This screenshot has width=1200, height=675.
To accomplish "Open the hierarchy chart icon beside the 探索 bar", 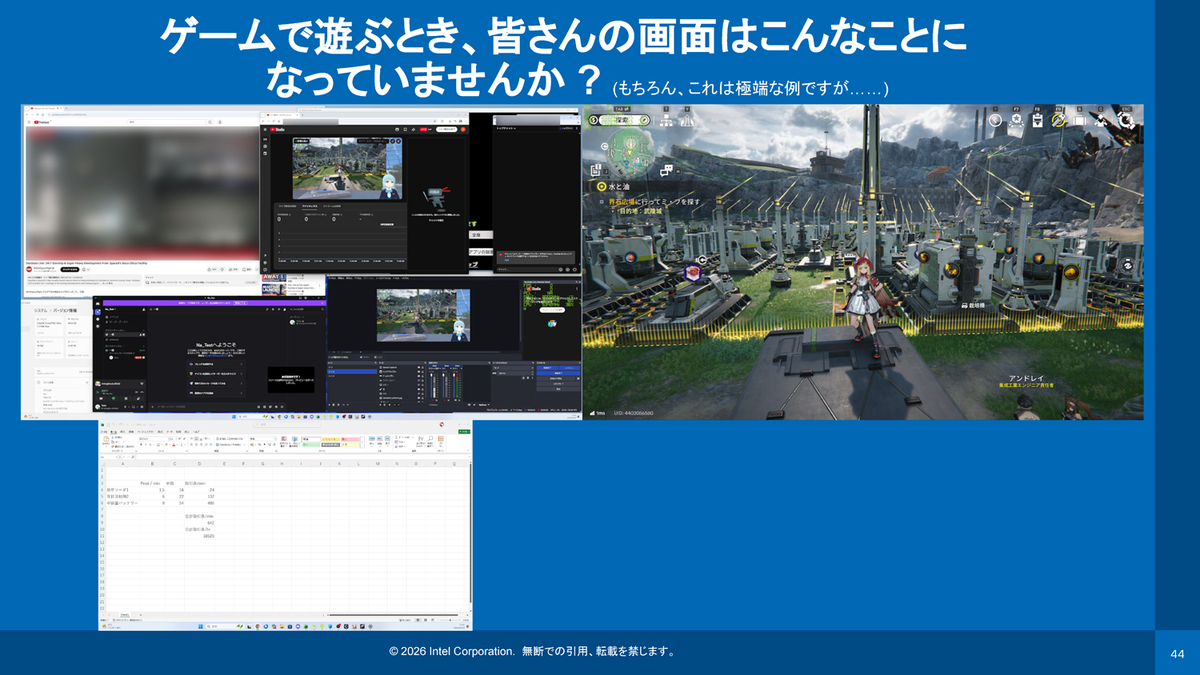I will pos(666,120).
